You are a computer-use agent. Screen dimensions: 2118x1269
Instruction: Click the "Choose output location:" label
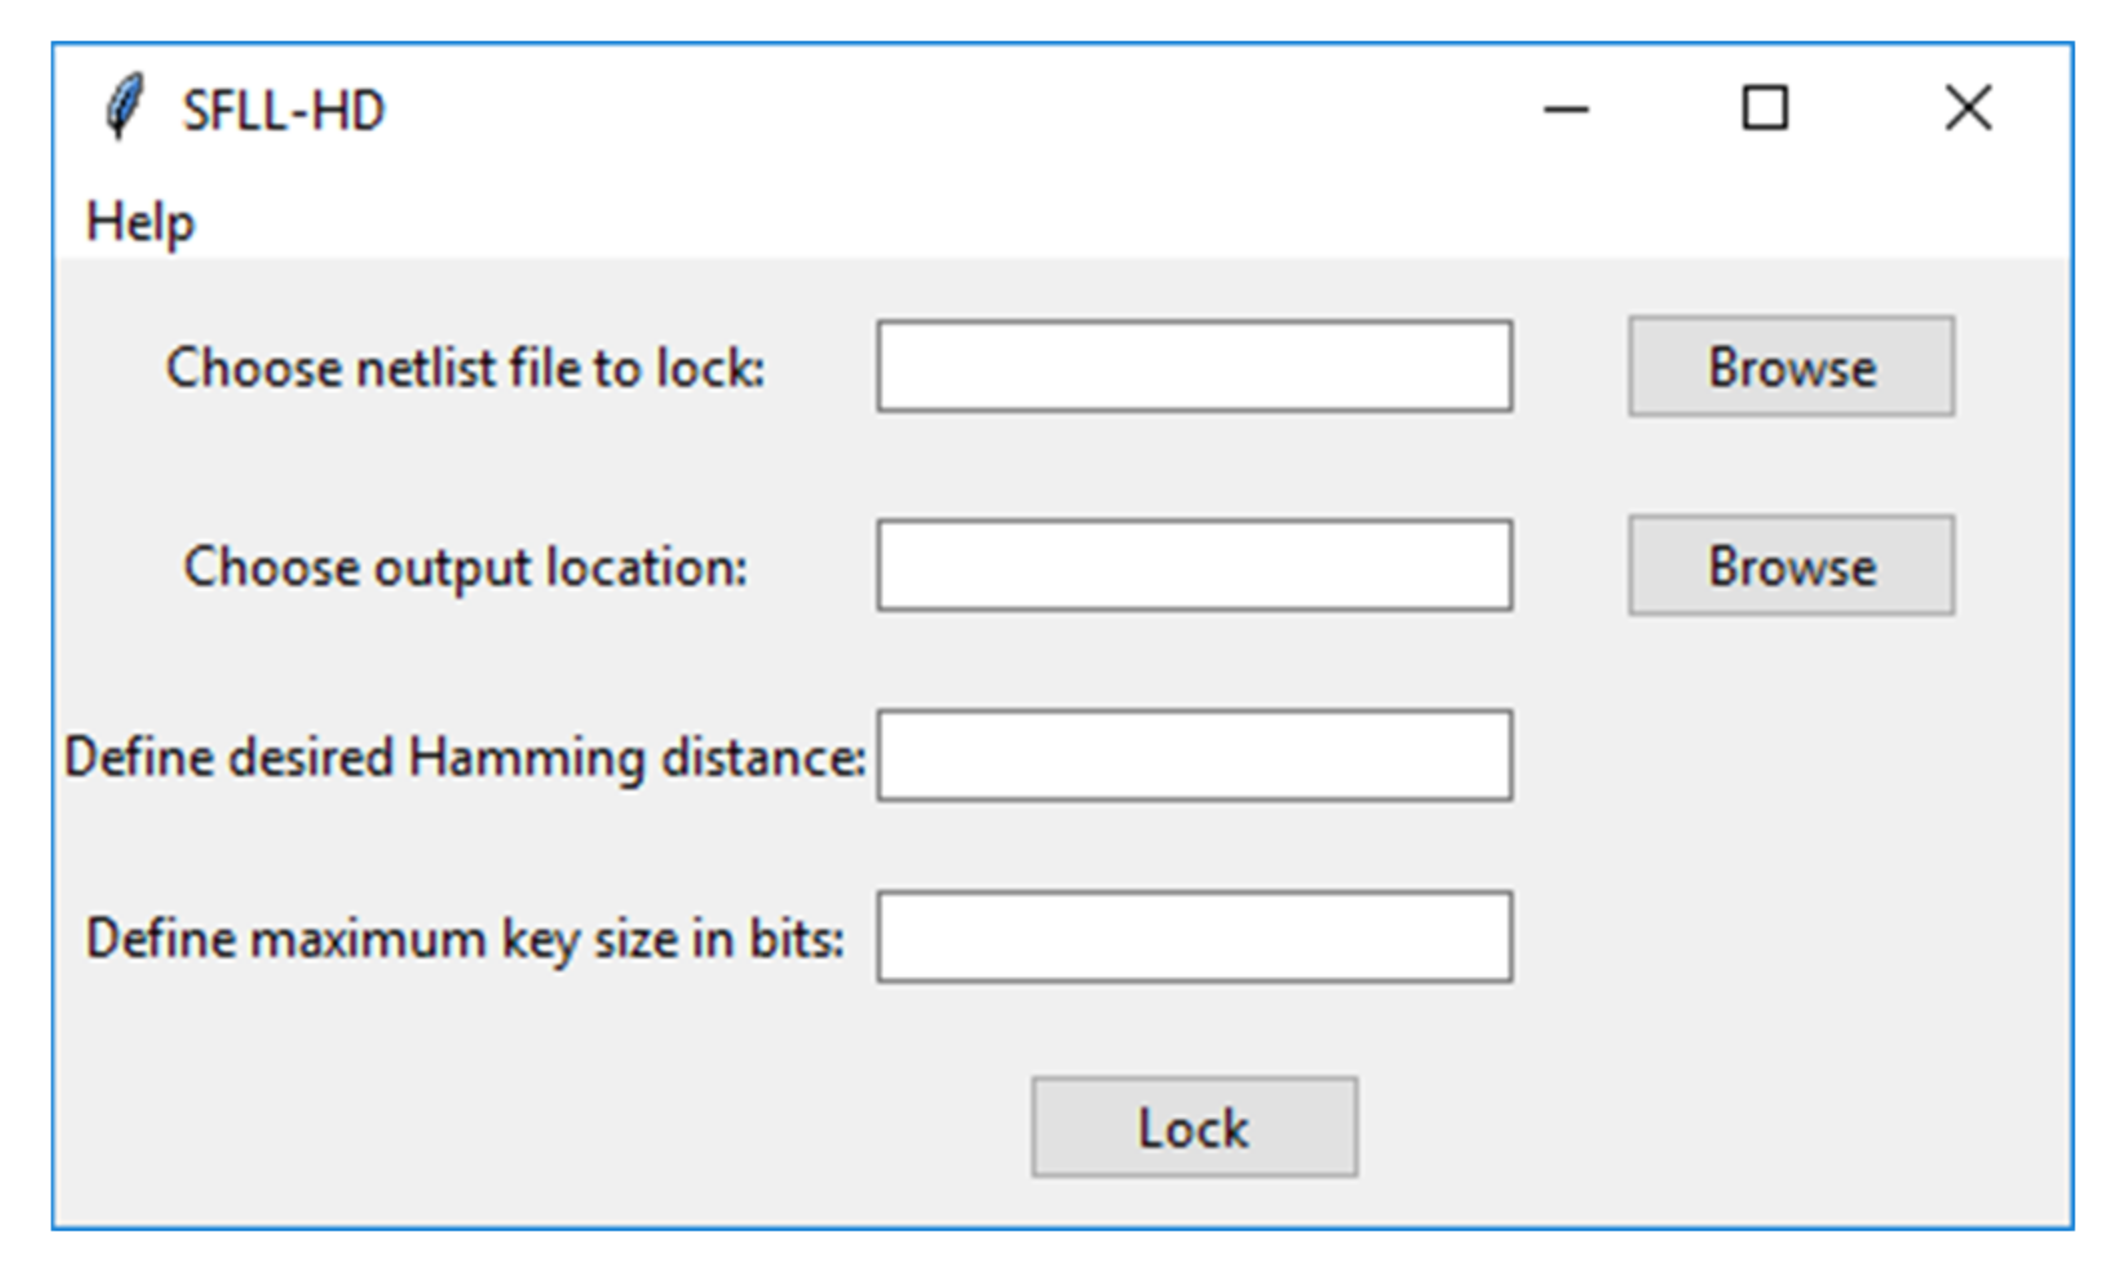465,567
